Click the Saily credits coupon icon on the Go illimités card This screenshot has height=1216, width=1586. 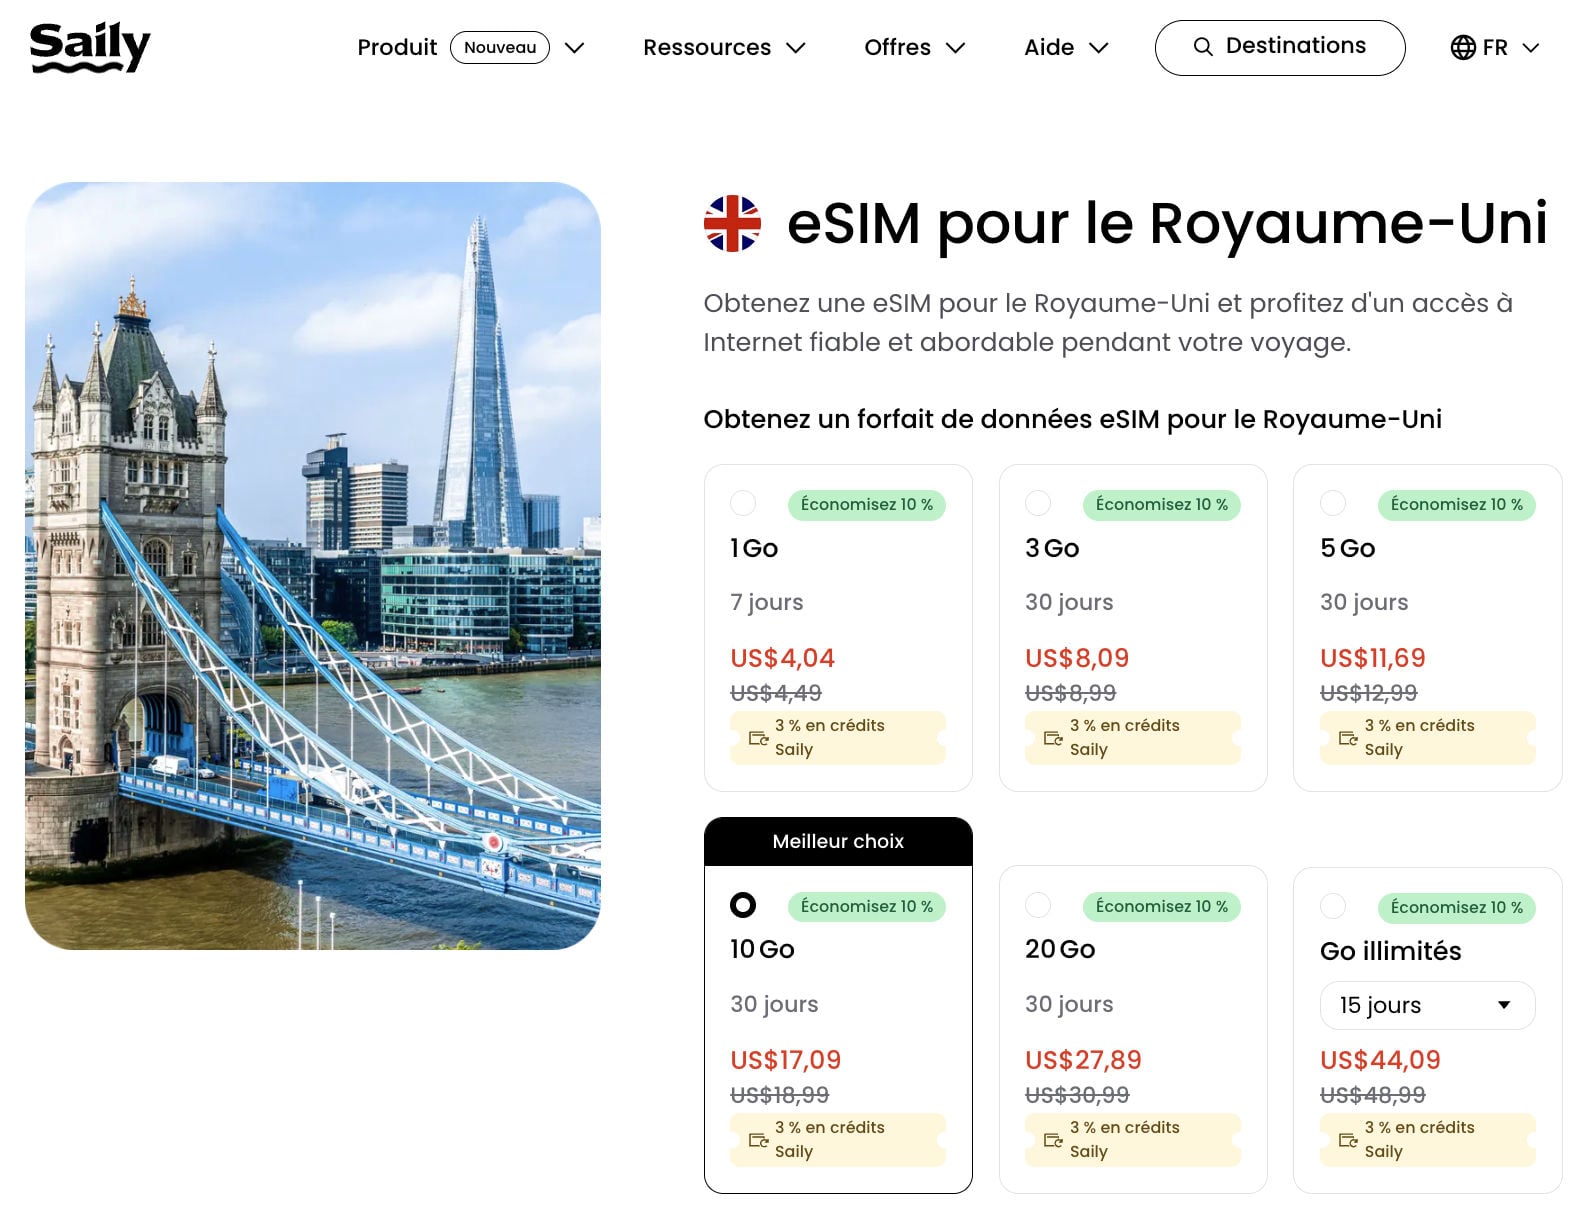click(x=1347, y=1139)
